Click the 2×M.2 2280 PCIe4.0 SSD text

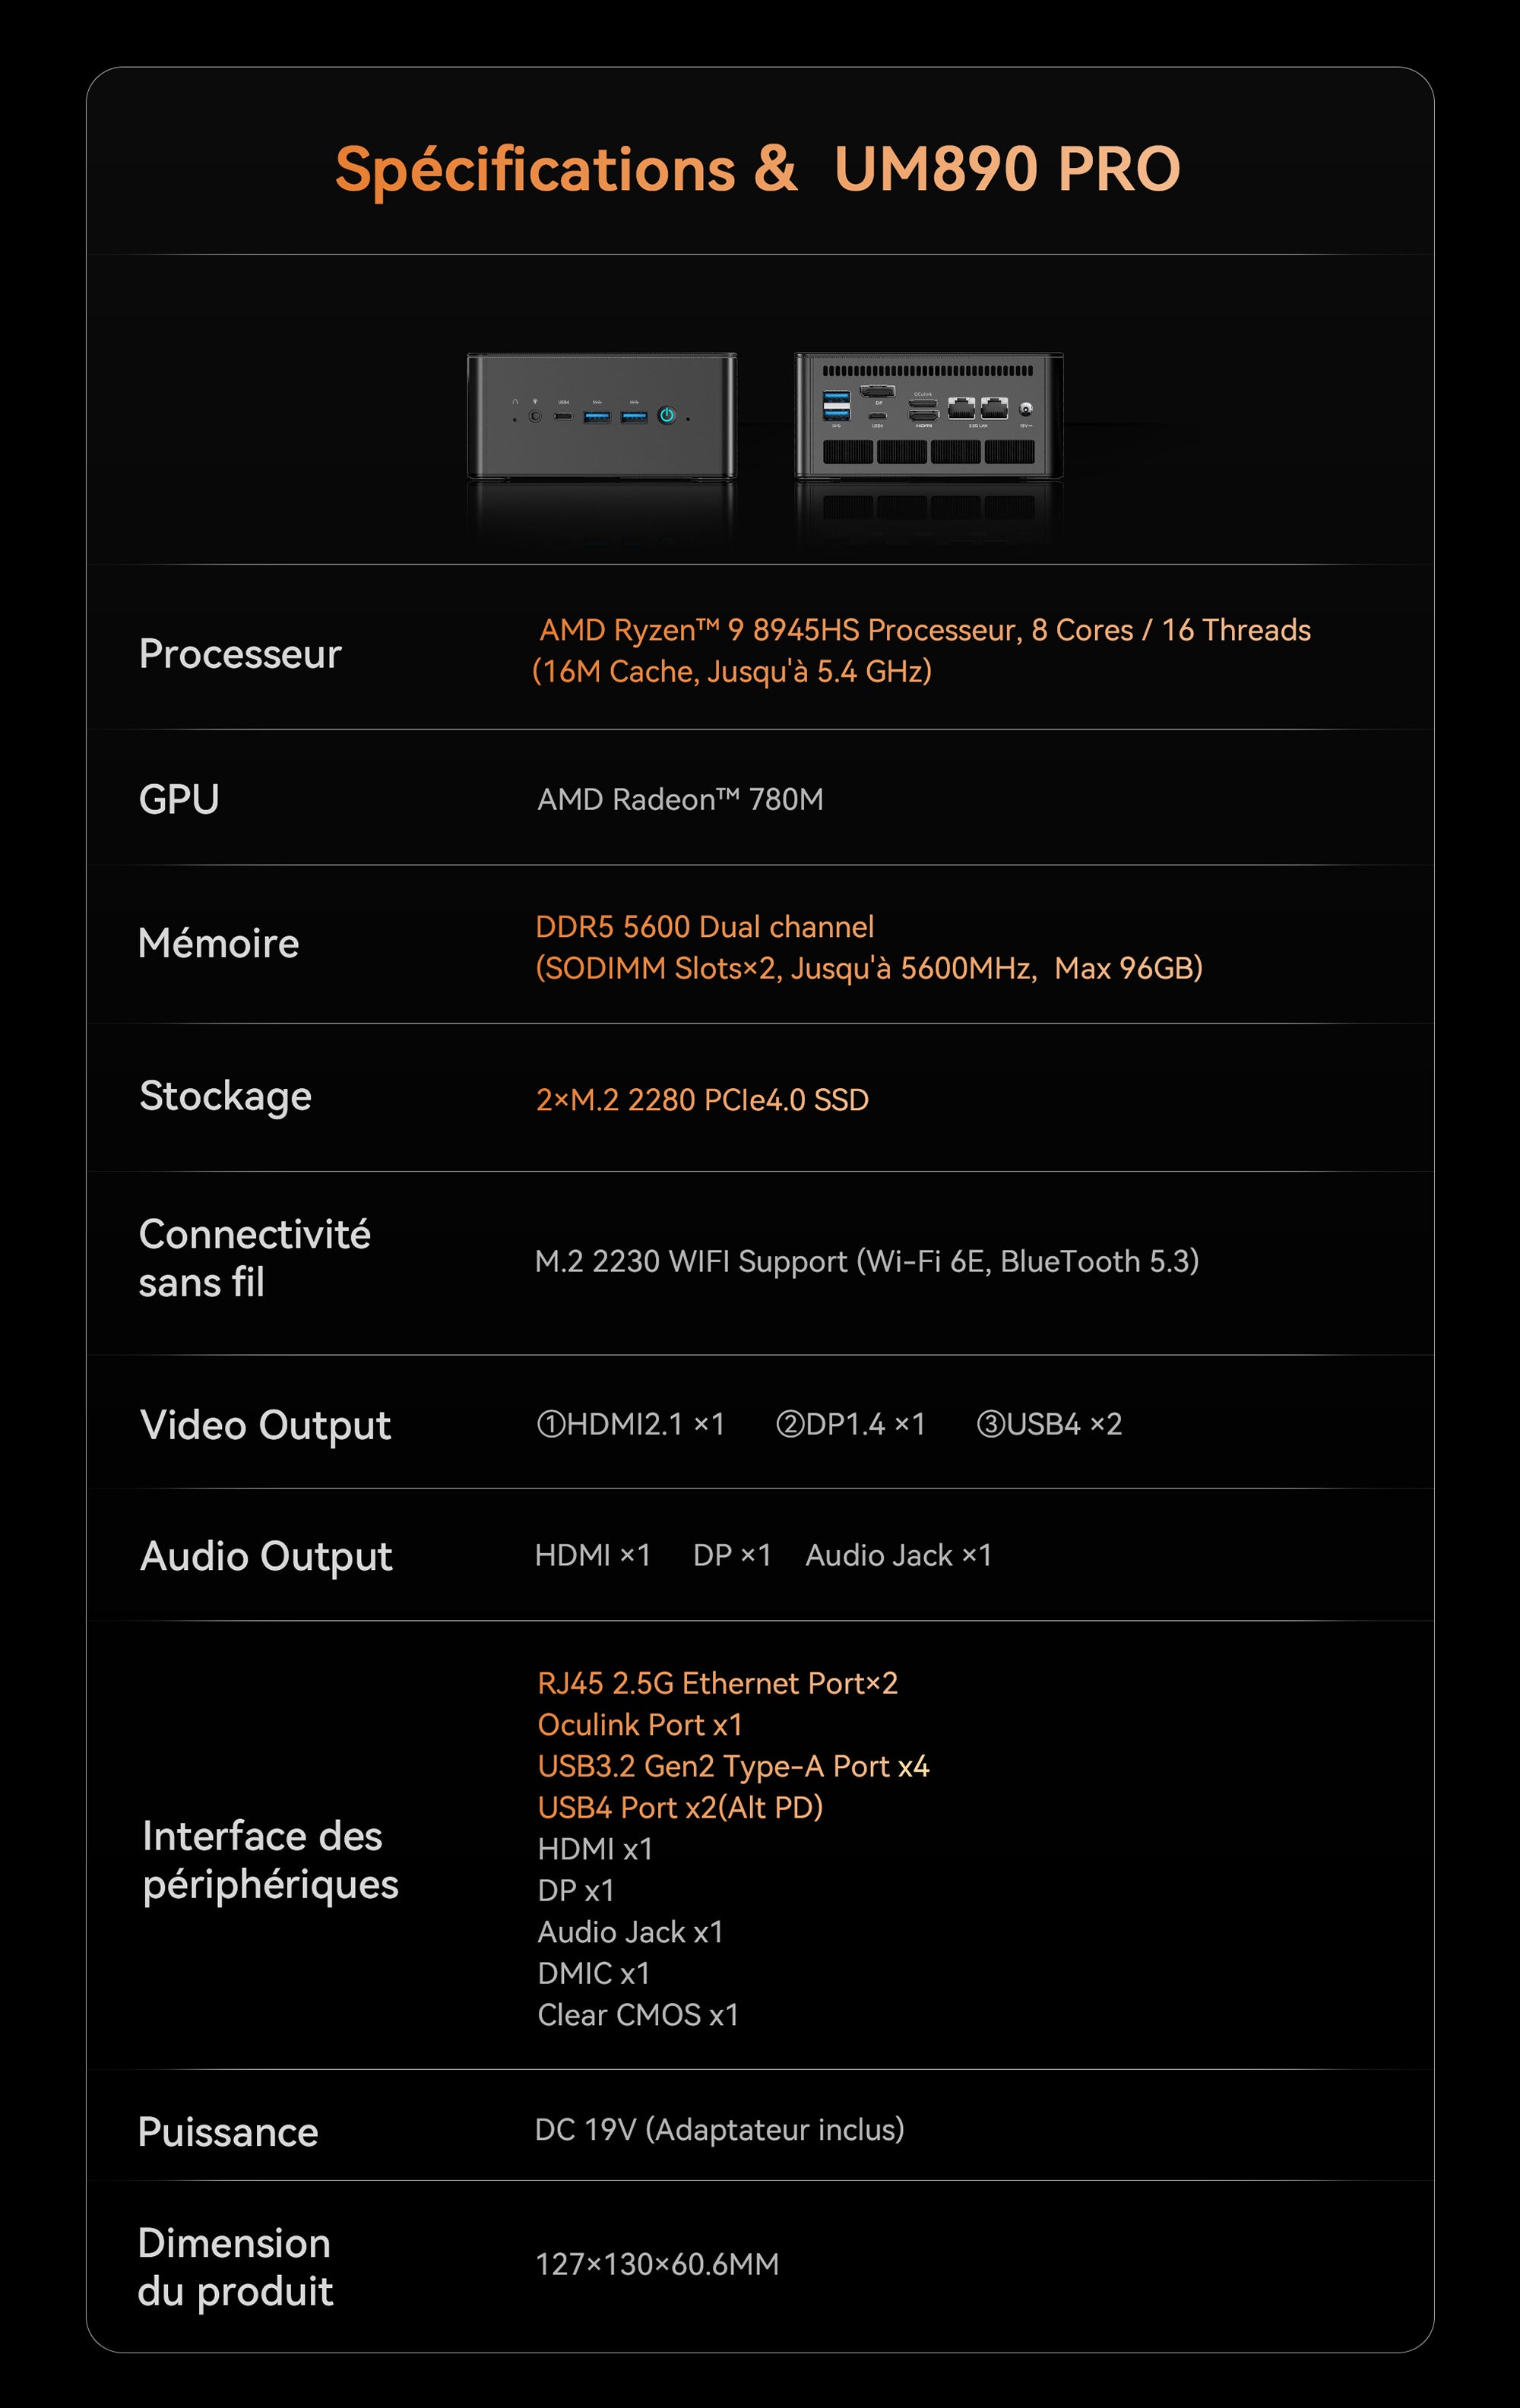[702, 1099]
